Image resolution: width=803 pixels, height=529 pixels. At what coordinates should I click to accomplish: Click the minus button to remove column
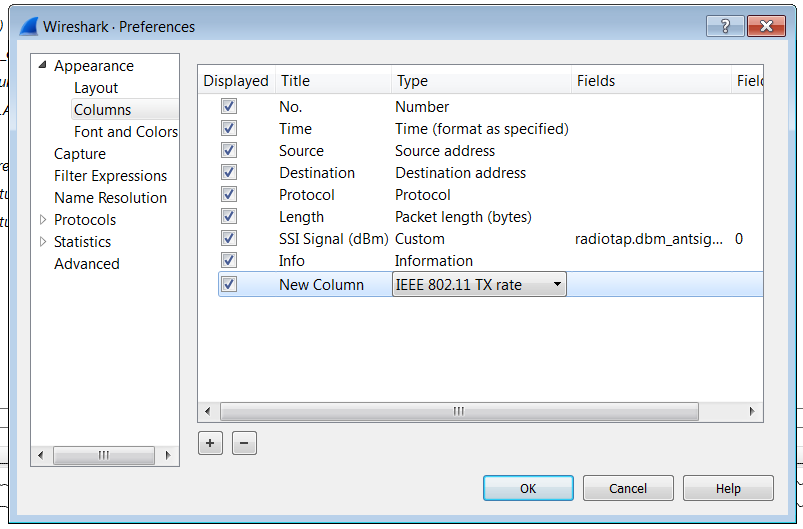coord(244,443)
